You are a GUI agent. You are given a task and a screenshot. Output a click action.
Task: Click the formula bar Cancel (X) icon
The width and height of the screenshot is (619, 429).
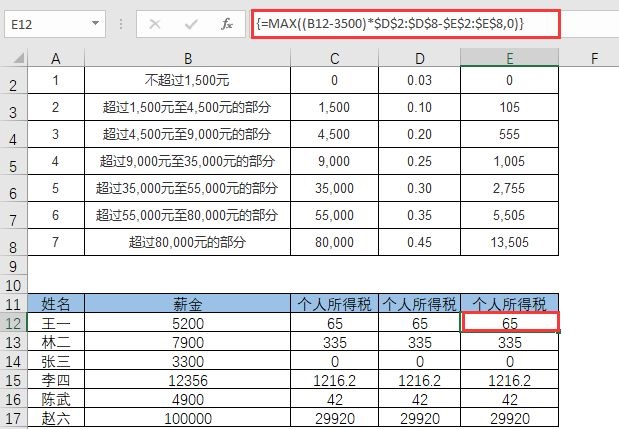click(x=155, y=24)
